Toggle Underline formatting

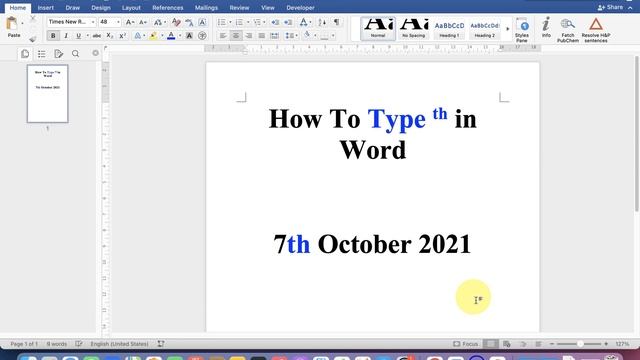78,36
